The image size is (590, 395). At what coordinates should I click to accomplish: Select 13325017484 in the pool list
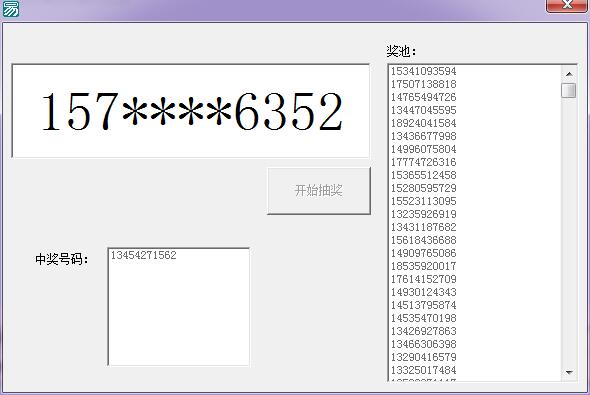(423, 370)
